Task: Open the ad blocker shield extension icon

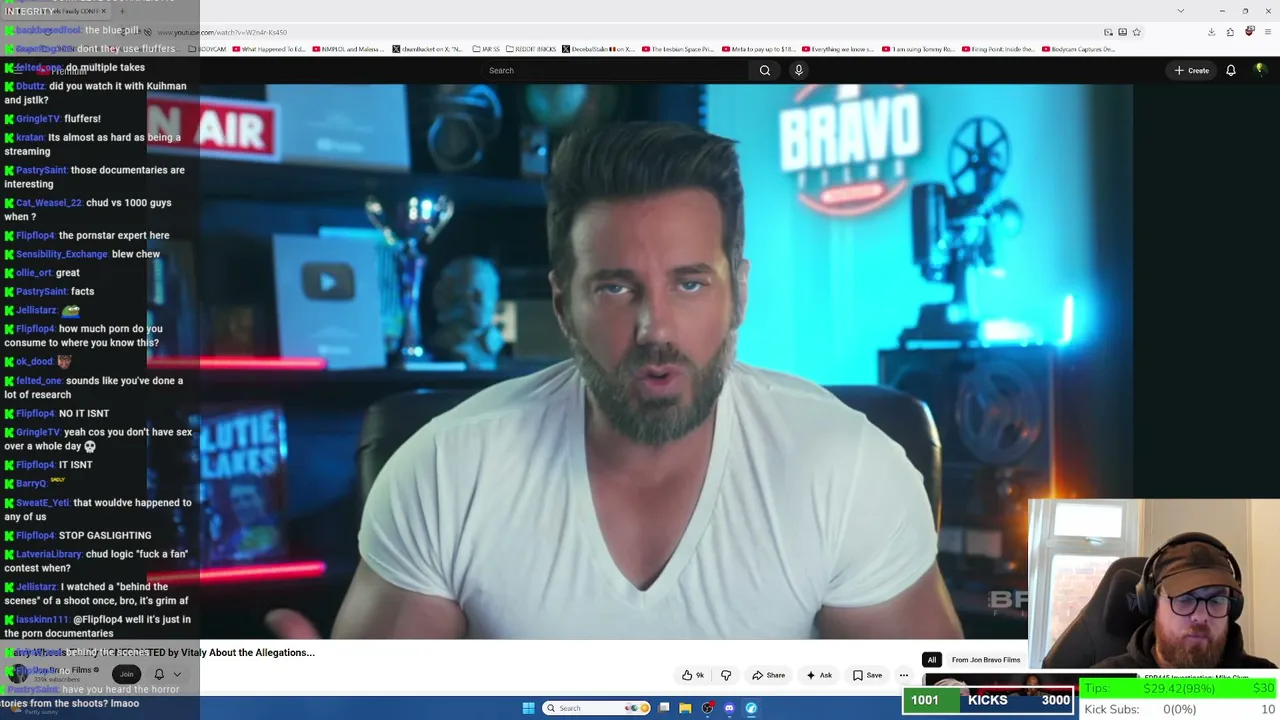Action: (x=1249, y=32)
